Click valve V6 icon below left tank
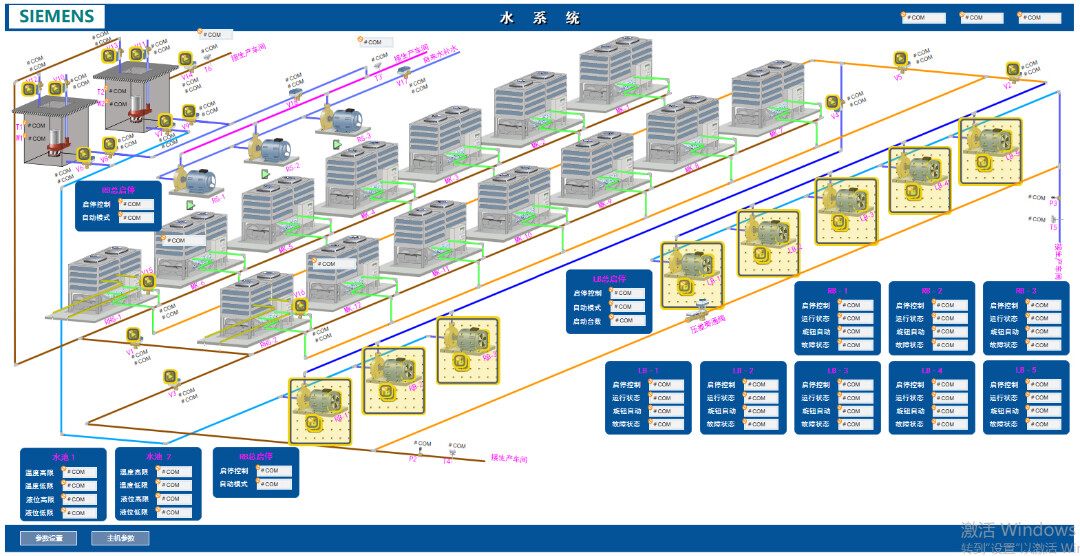 [84, 155]
